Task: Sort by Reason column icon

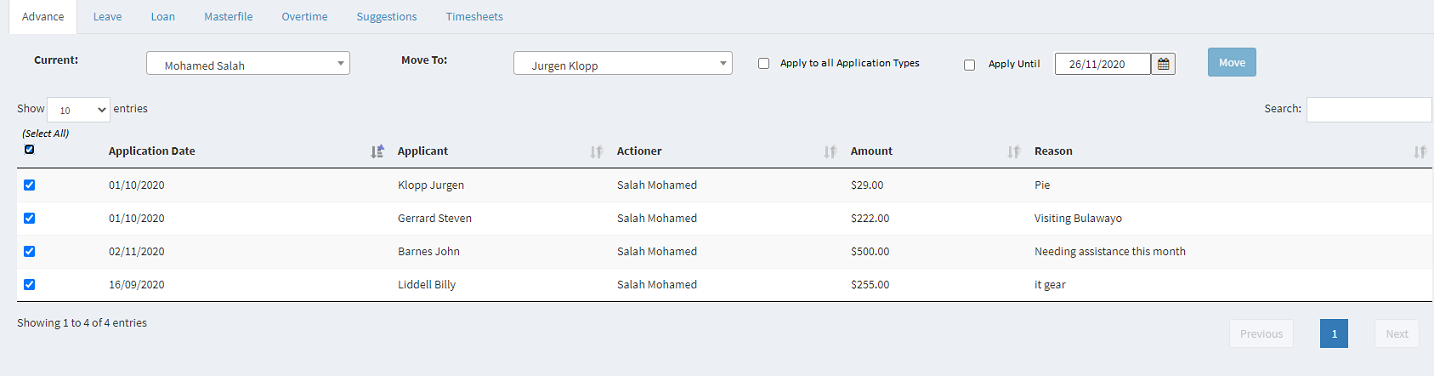Action: (x=1420, y=152)
